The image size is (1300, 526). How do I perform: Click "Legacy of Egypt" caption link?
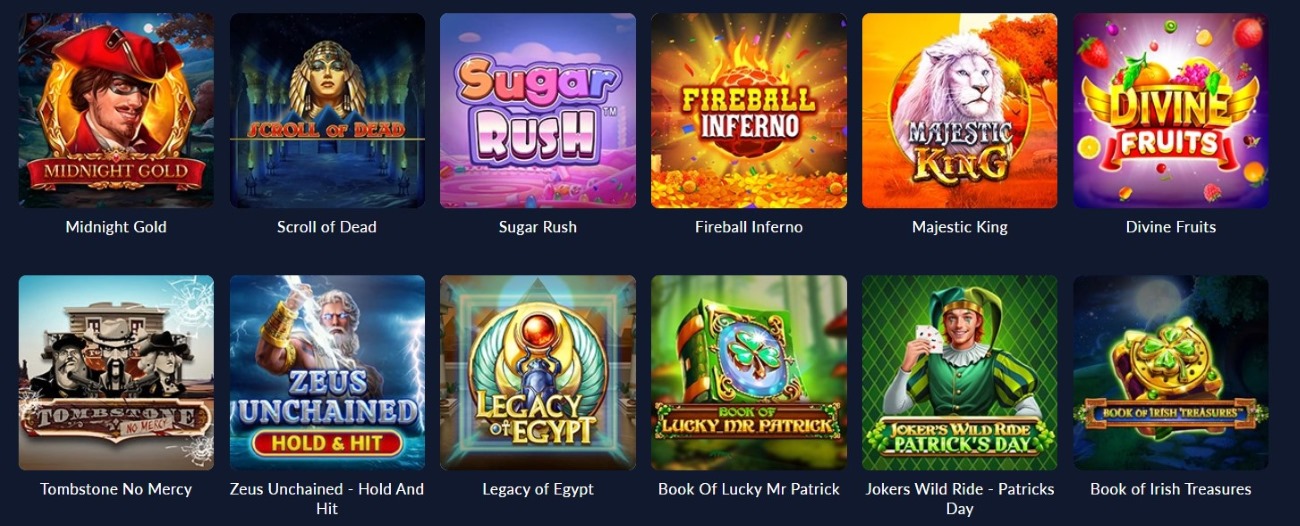[x=538, y=489]
